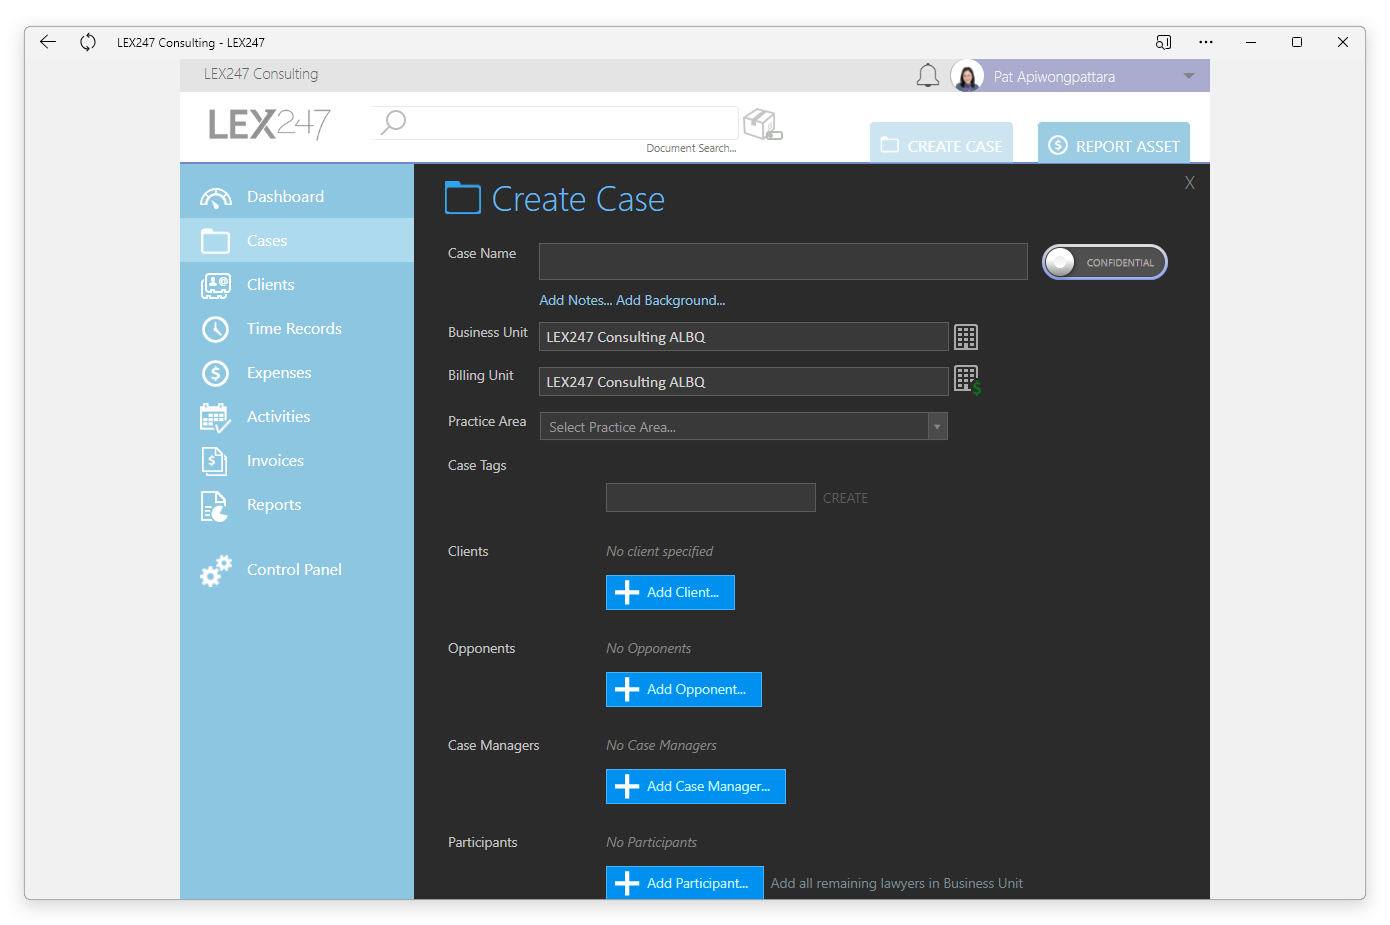Image resolution: width=1390 pixels, height=925 pixels.
Task: Open Control Panel gears icon
Action: pyautogui.click(x=216, y=570)
